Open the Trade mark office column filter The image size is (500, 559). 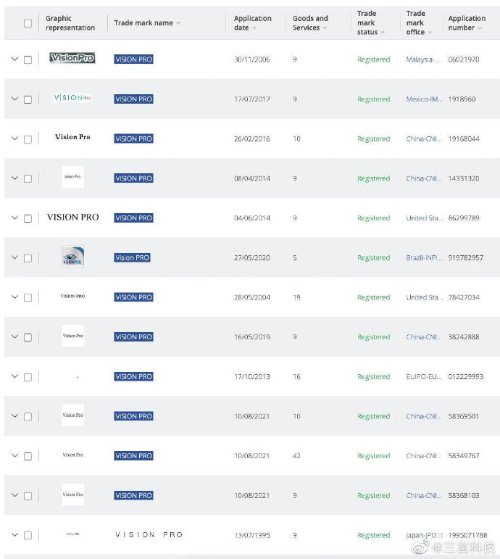click(429, 32)
